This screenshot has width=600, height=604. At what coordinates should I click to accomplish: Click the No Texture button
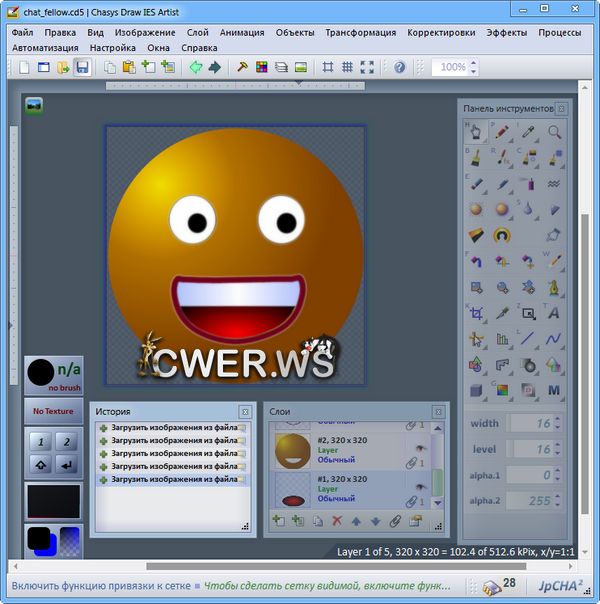click(53, 411)
